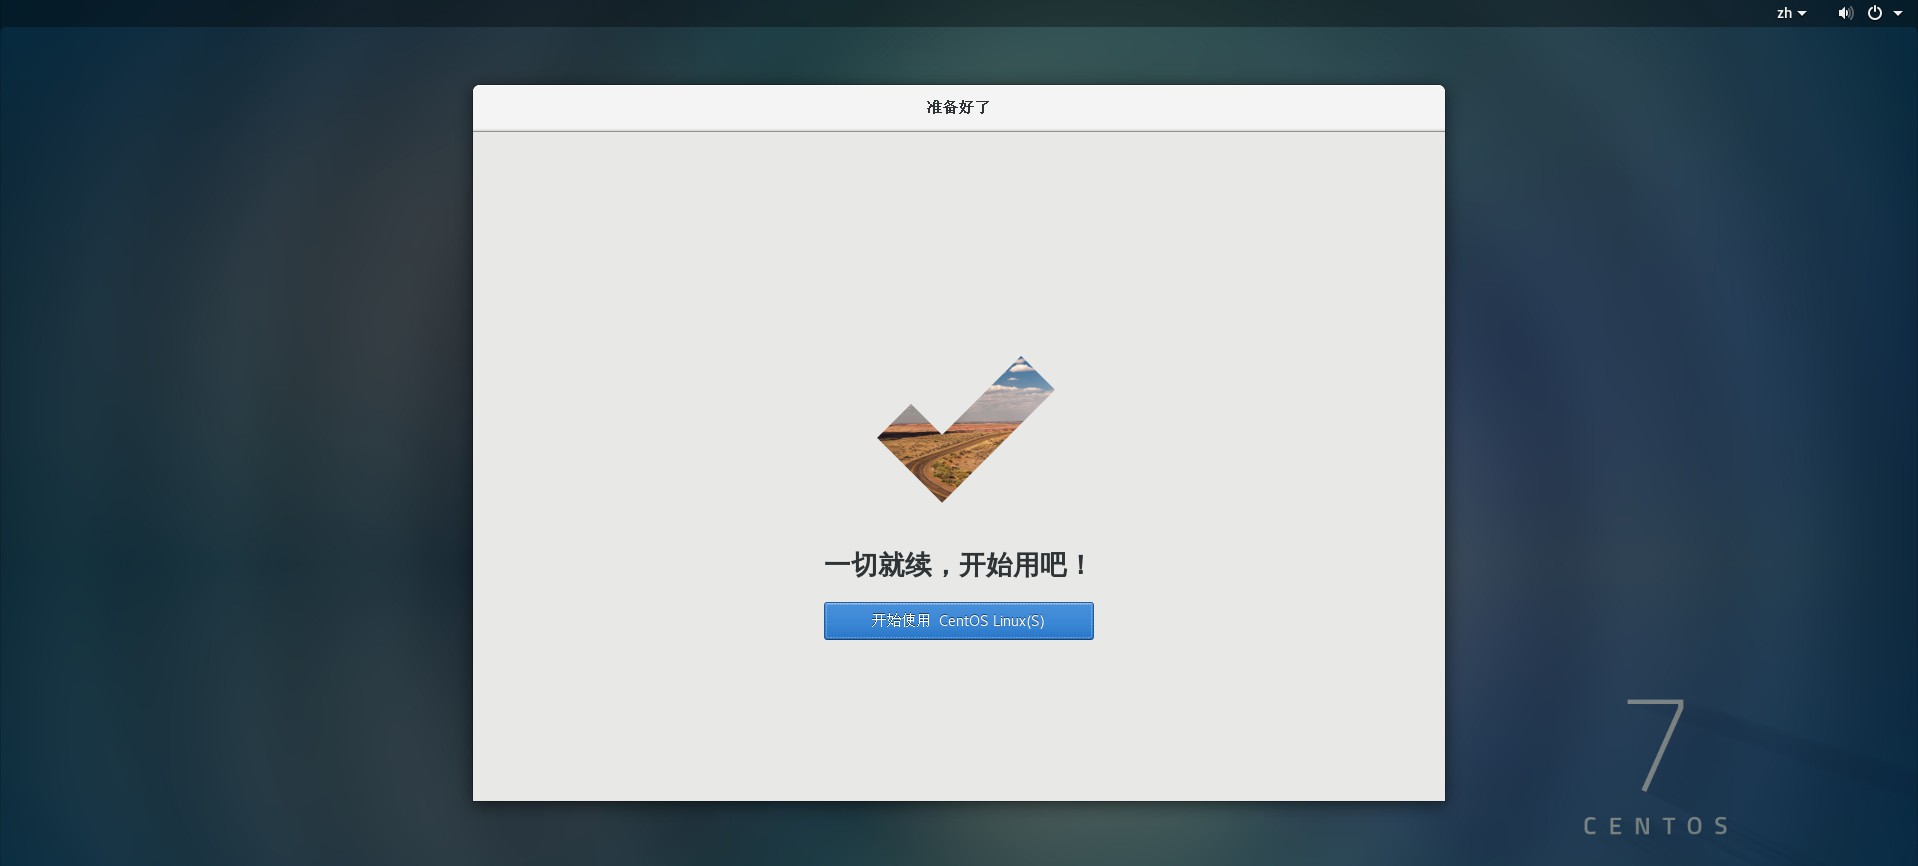This screenshot has height=866, width=1918.
Task: Expand the system menu arrow beside power icon
Action: [x=1898, y=13]
